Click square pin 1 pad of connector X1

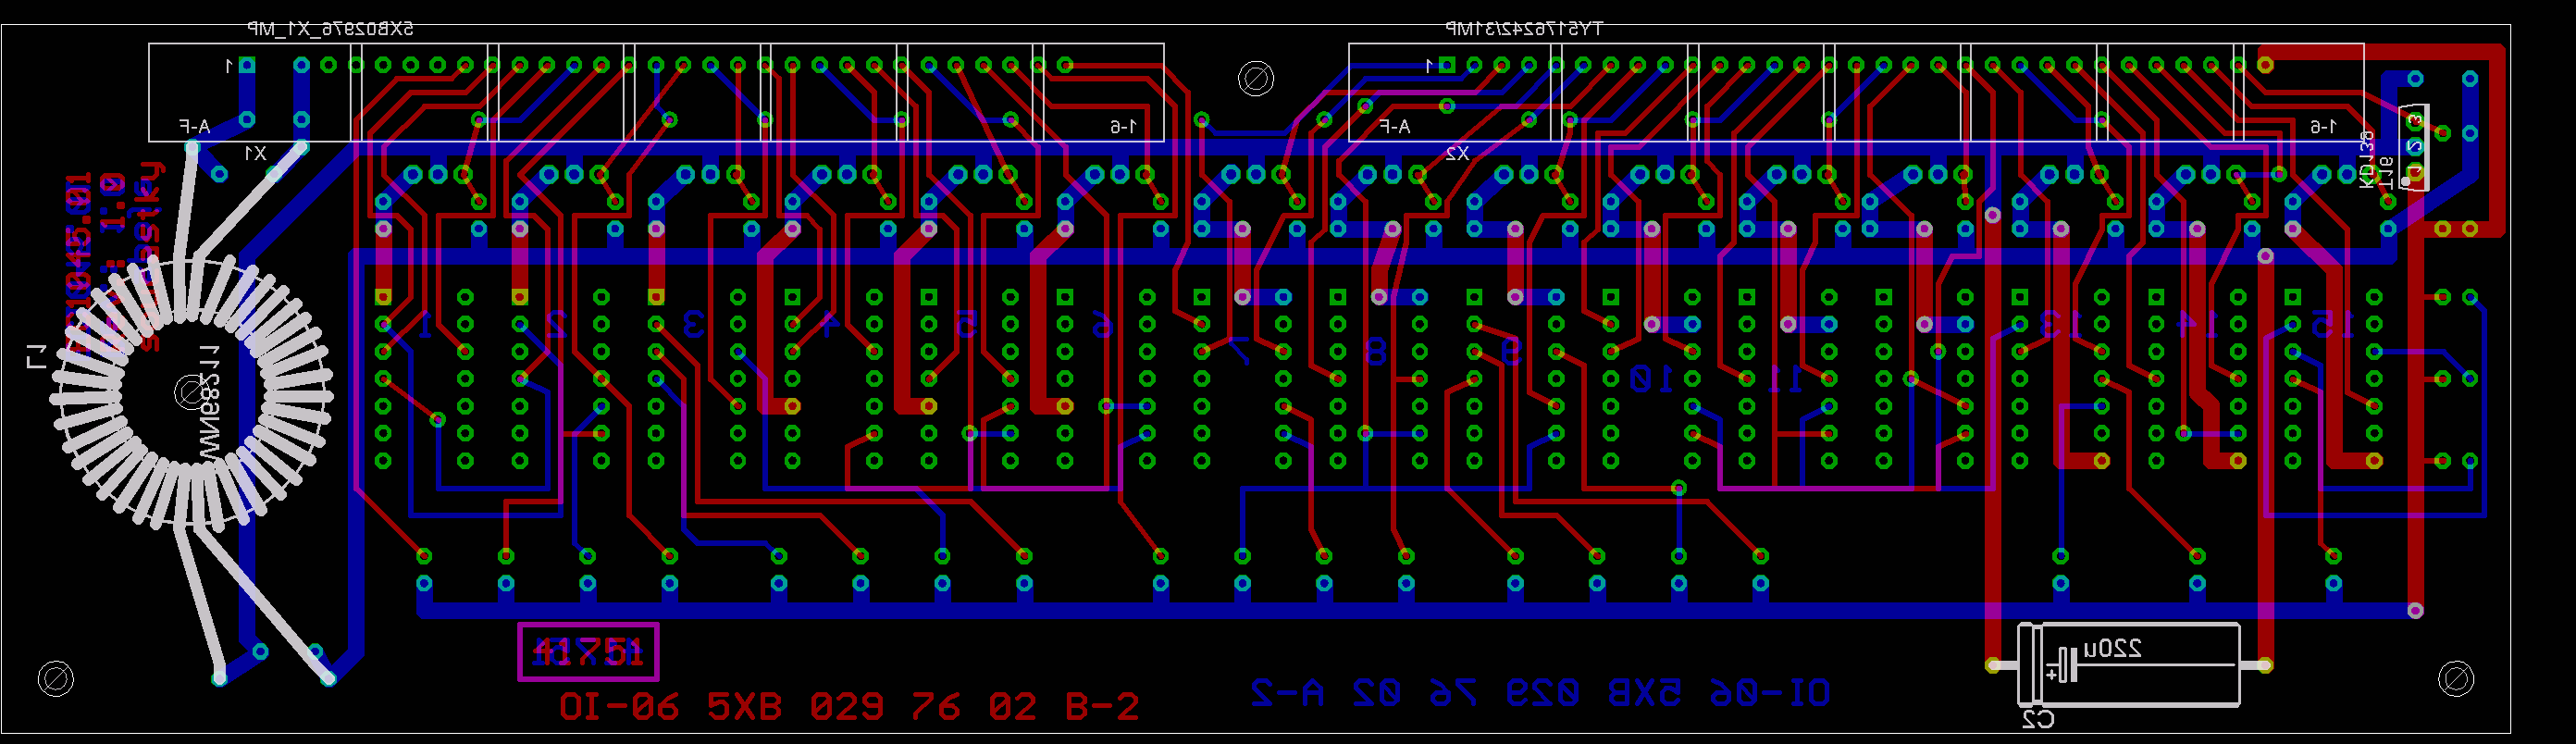point(247,66)
